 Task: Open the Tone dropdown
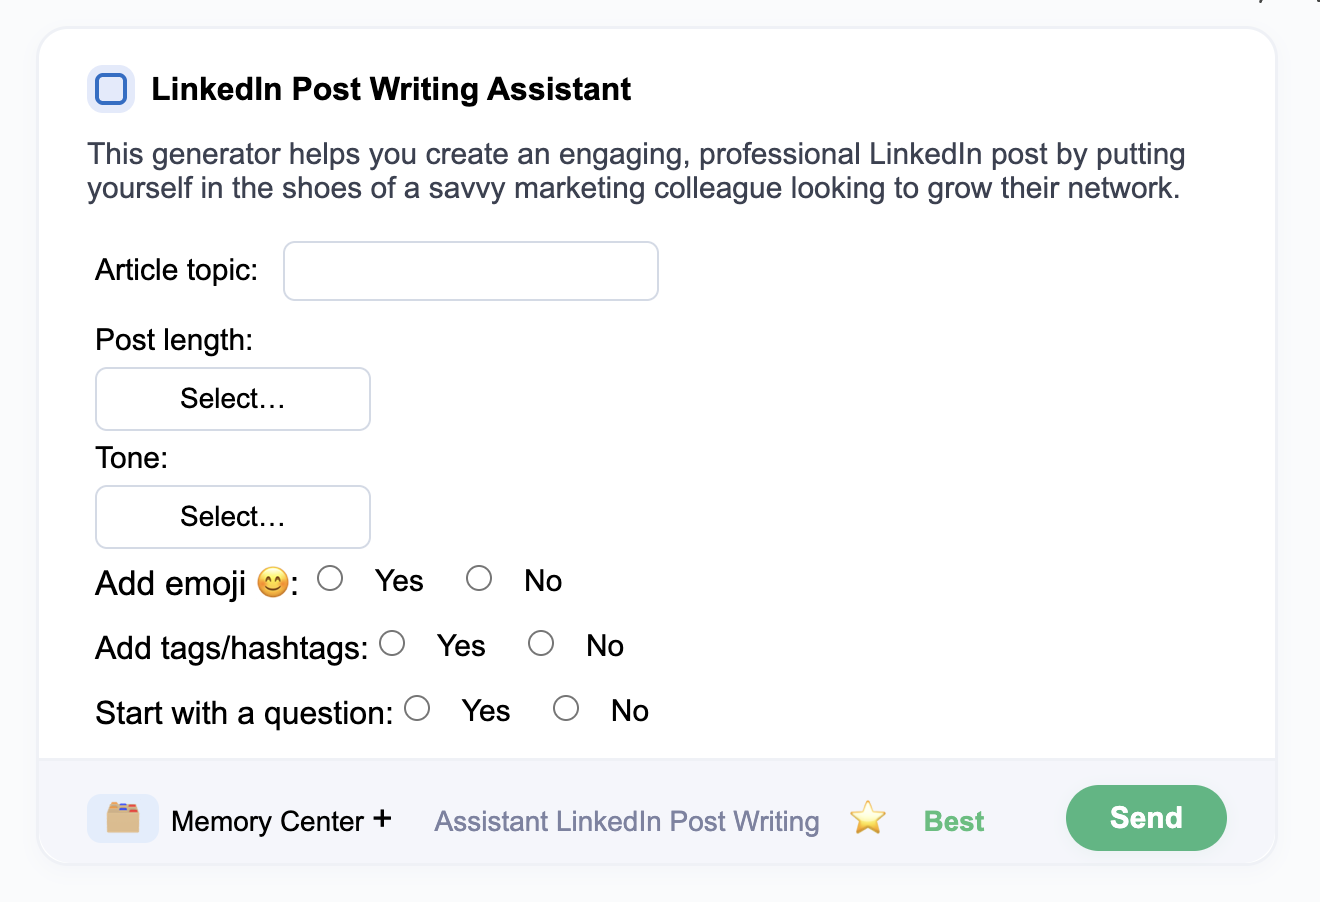233,517
